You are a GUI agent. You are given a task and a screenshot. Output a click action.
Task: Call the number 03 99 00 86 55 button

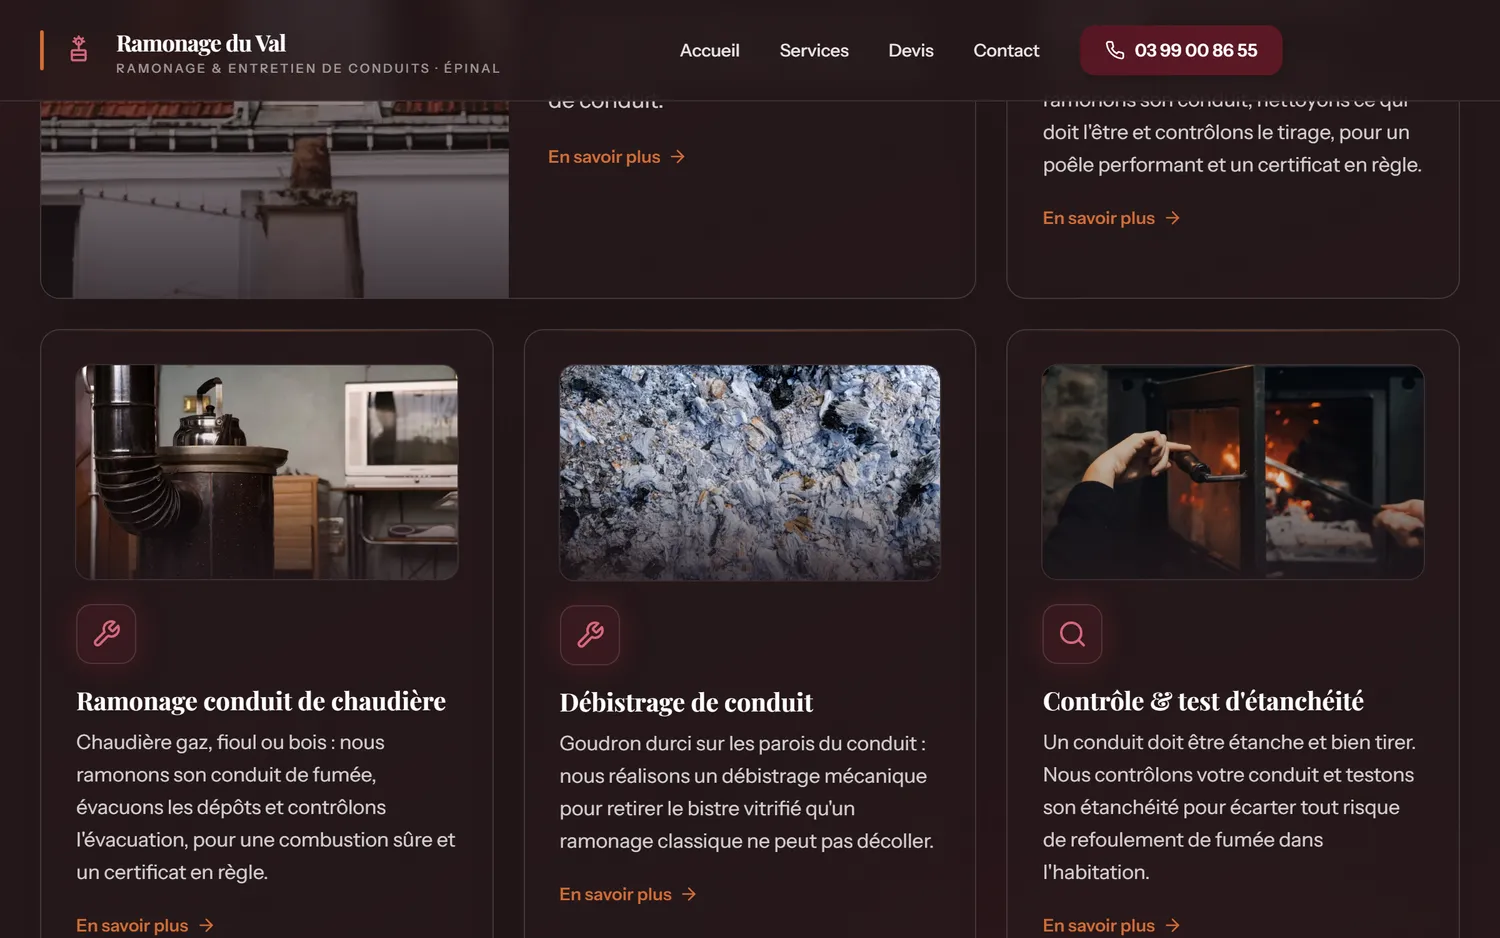[x=1181, y=50]
